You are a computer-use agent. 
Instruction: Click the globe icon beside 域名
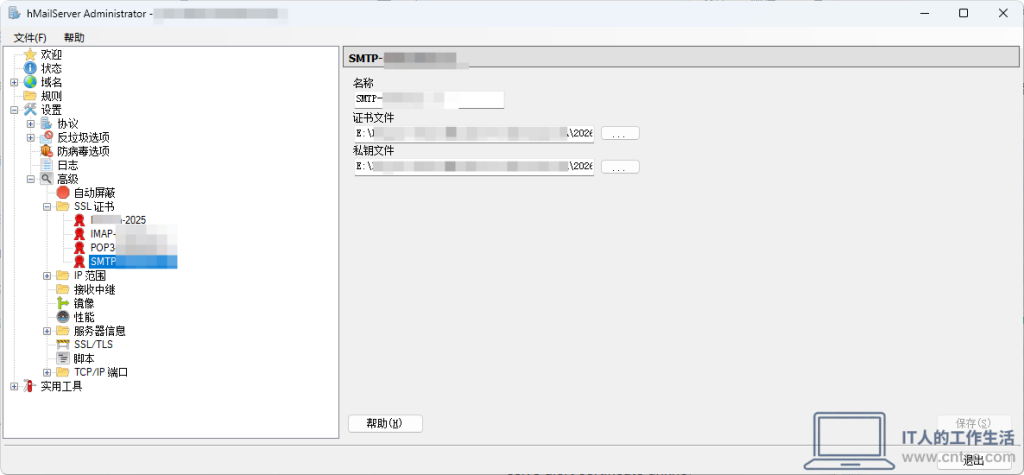[30, 82]
